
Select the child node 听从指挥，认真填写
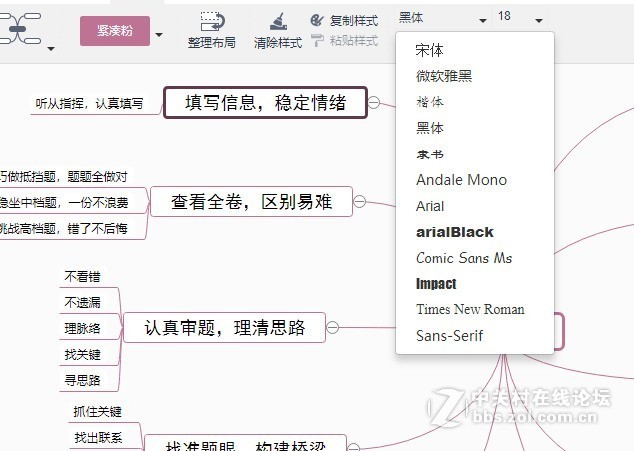[x=89, y=104]
